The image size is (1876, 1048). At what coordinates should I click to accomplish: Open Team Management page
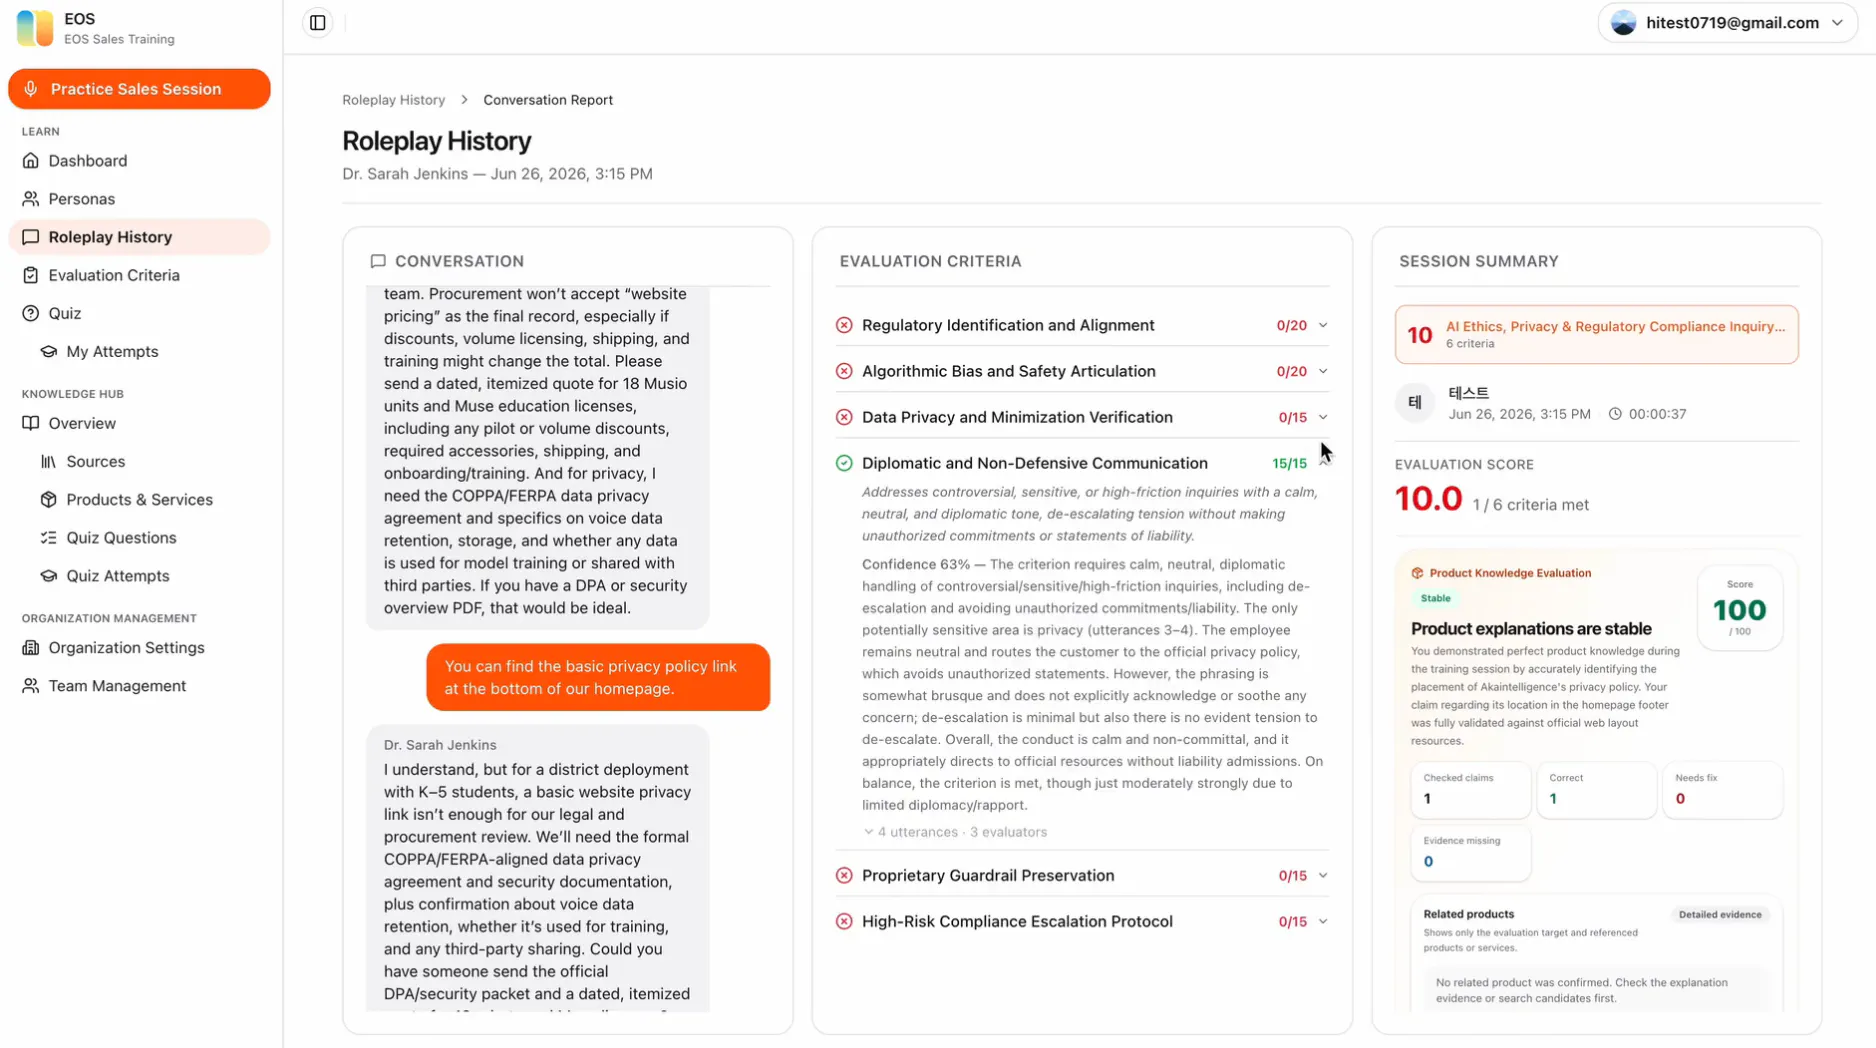coord(139,686)
